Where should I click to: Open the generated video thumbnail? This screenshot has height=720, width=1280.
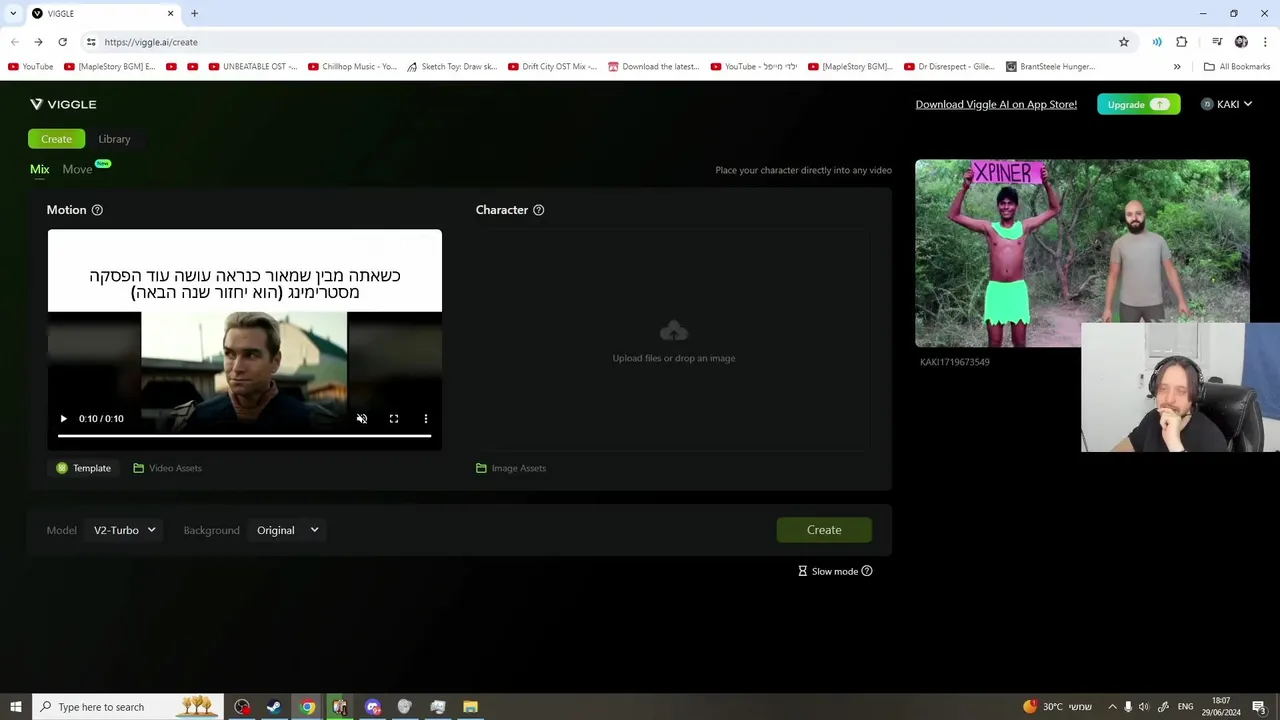click(x=1082, y=253)
